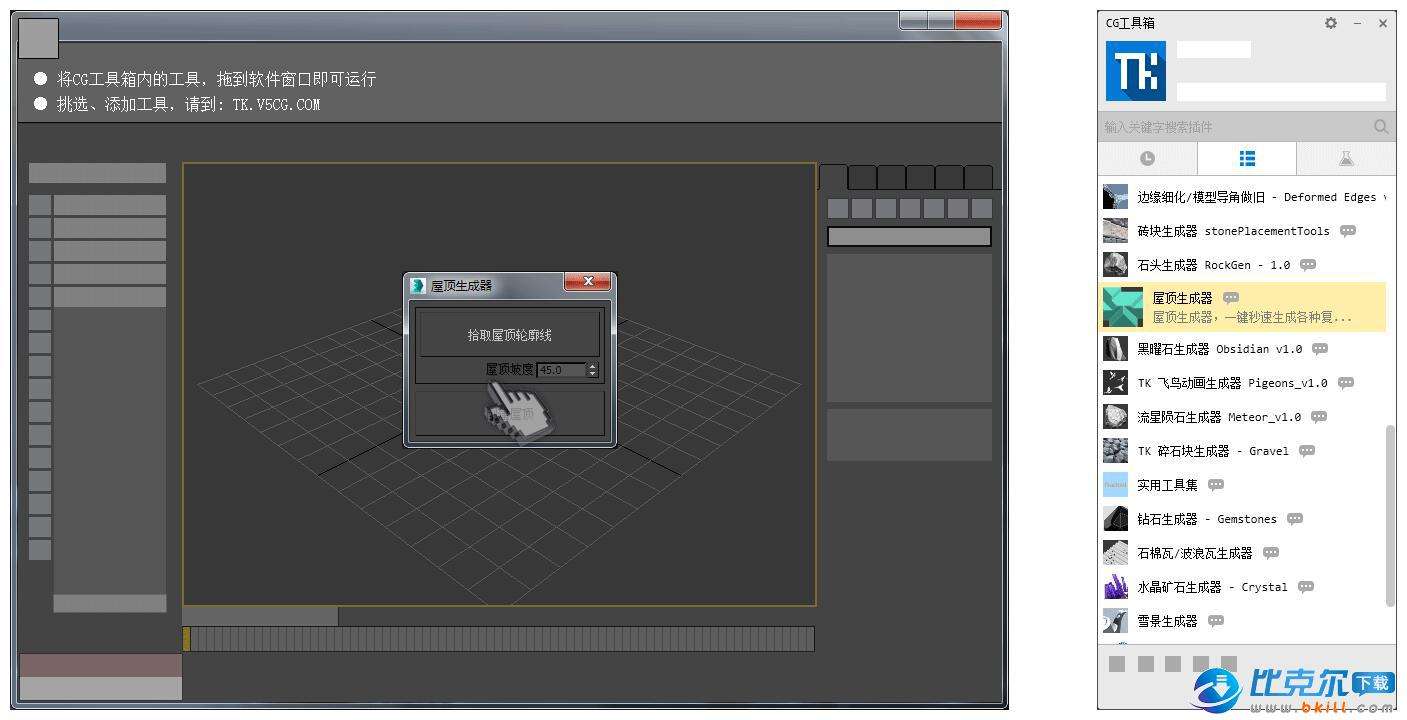Close the 屋顶生成器 dialog
The width and height of the screenshot is (1407, 720).
(x=587, y=282)
